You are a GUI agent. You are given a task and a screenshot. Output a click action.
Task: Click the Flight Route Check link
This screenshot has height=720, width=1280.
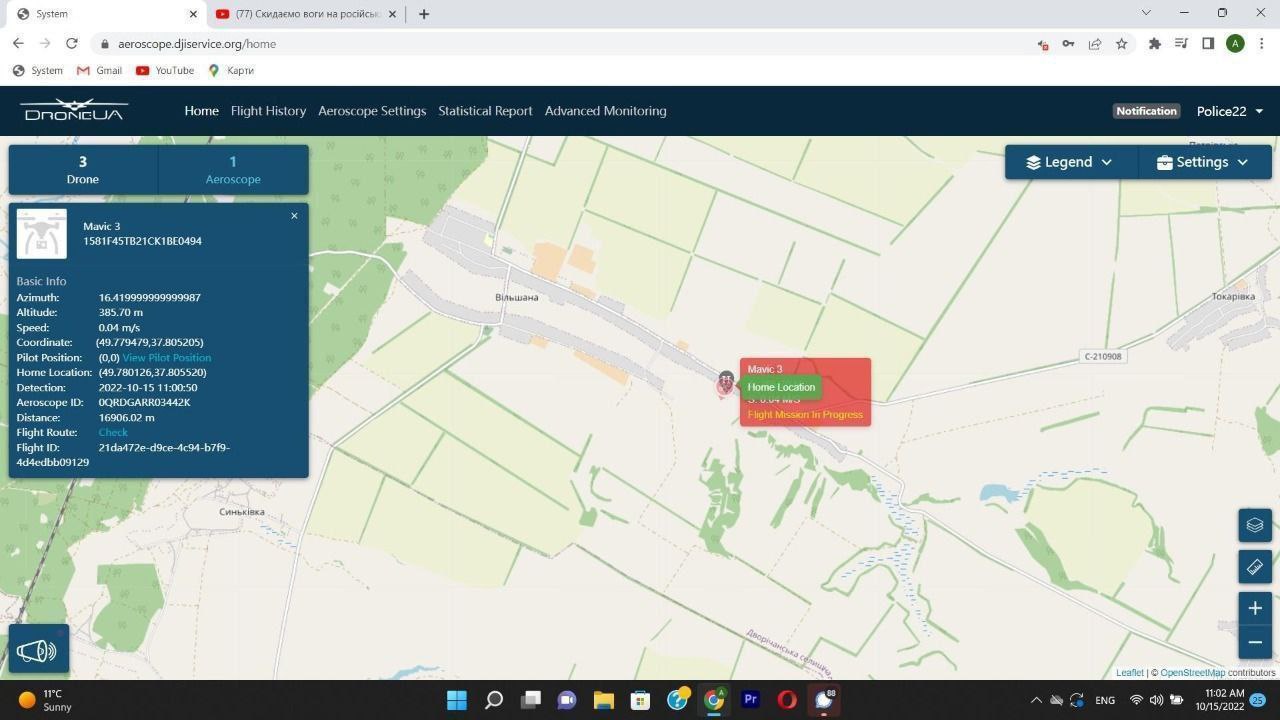(113, 432)
